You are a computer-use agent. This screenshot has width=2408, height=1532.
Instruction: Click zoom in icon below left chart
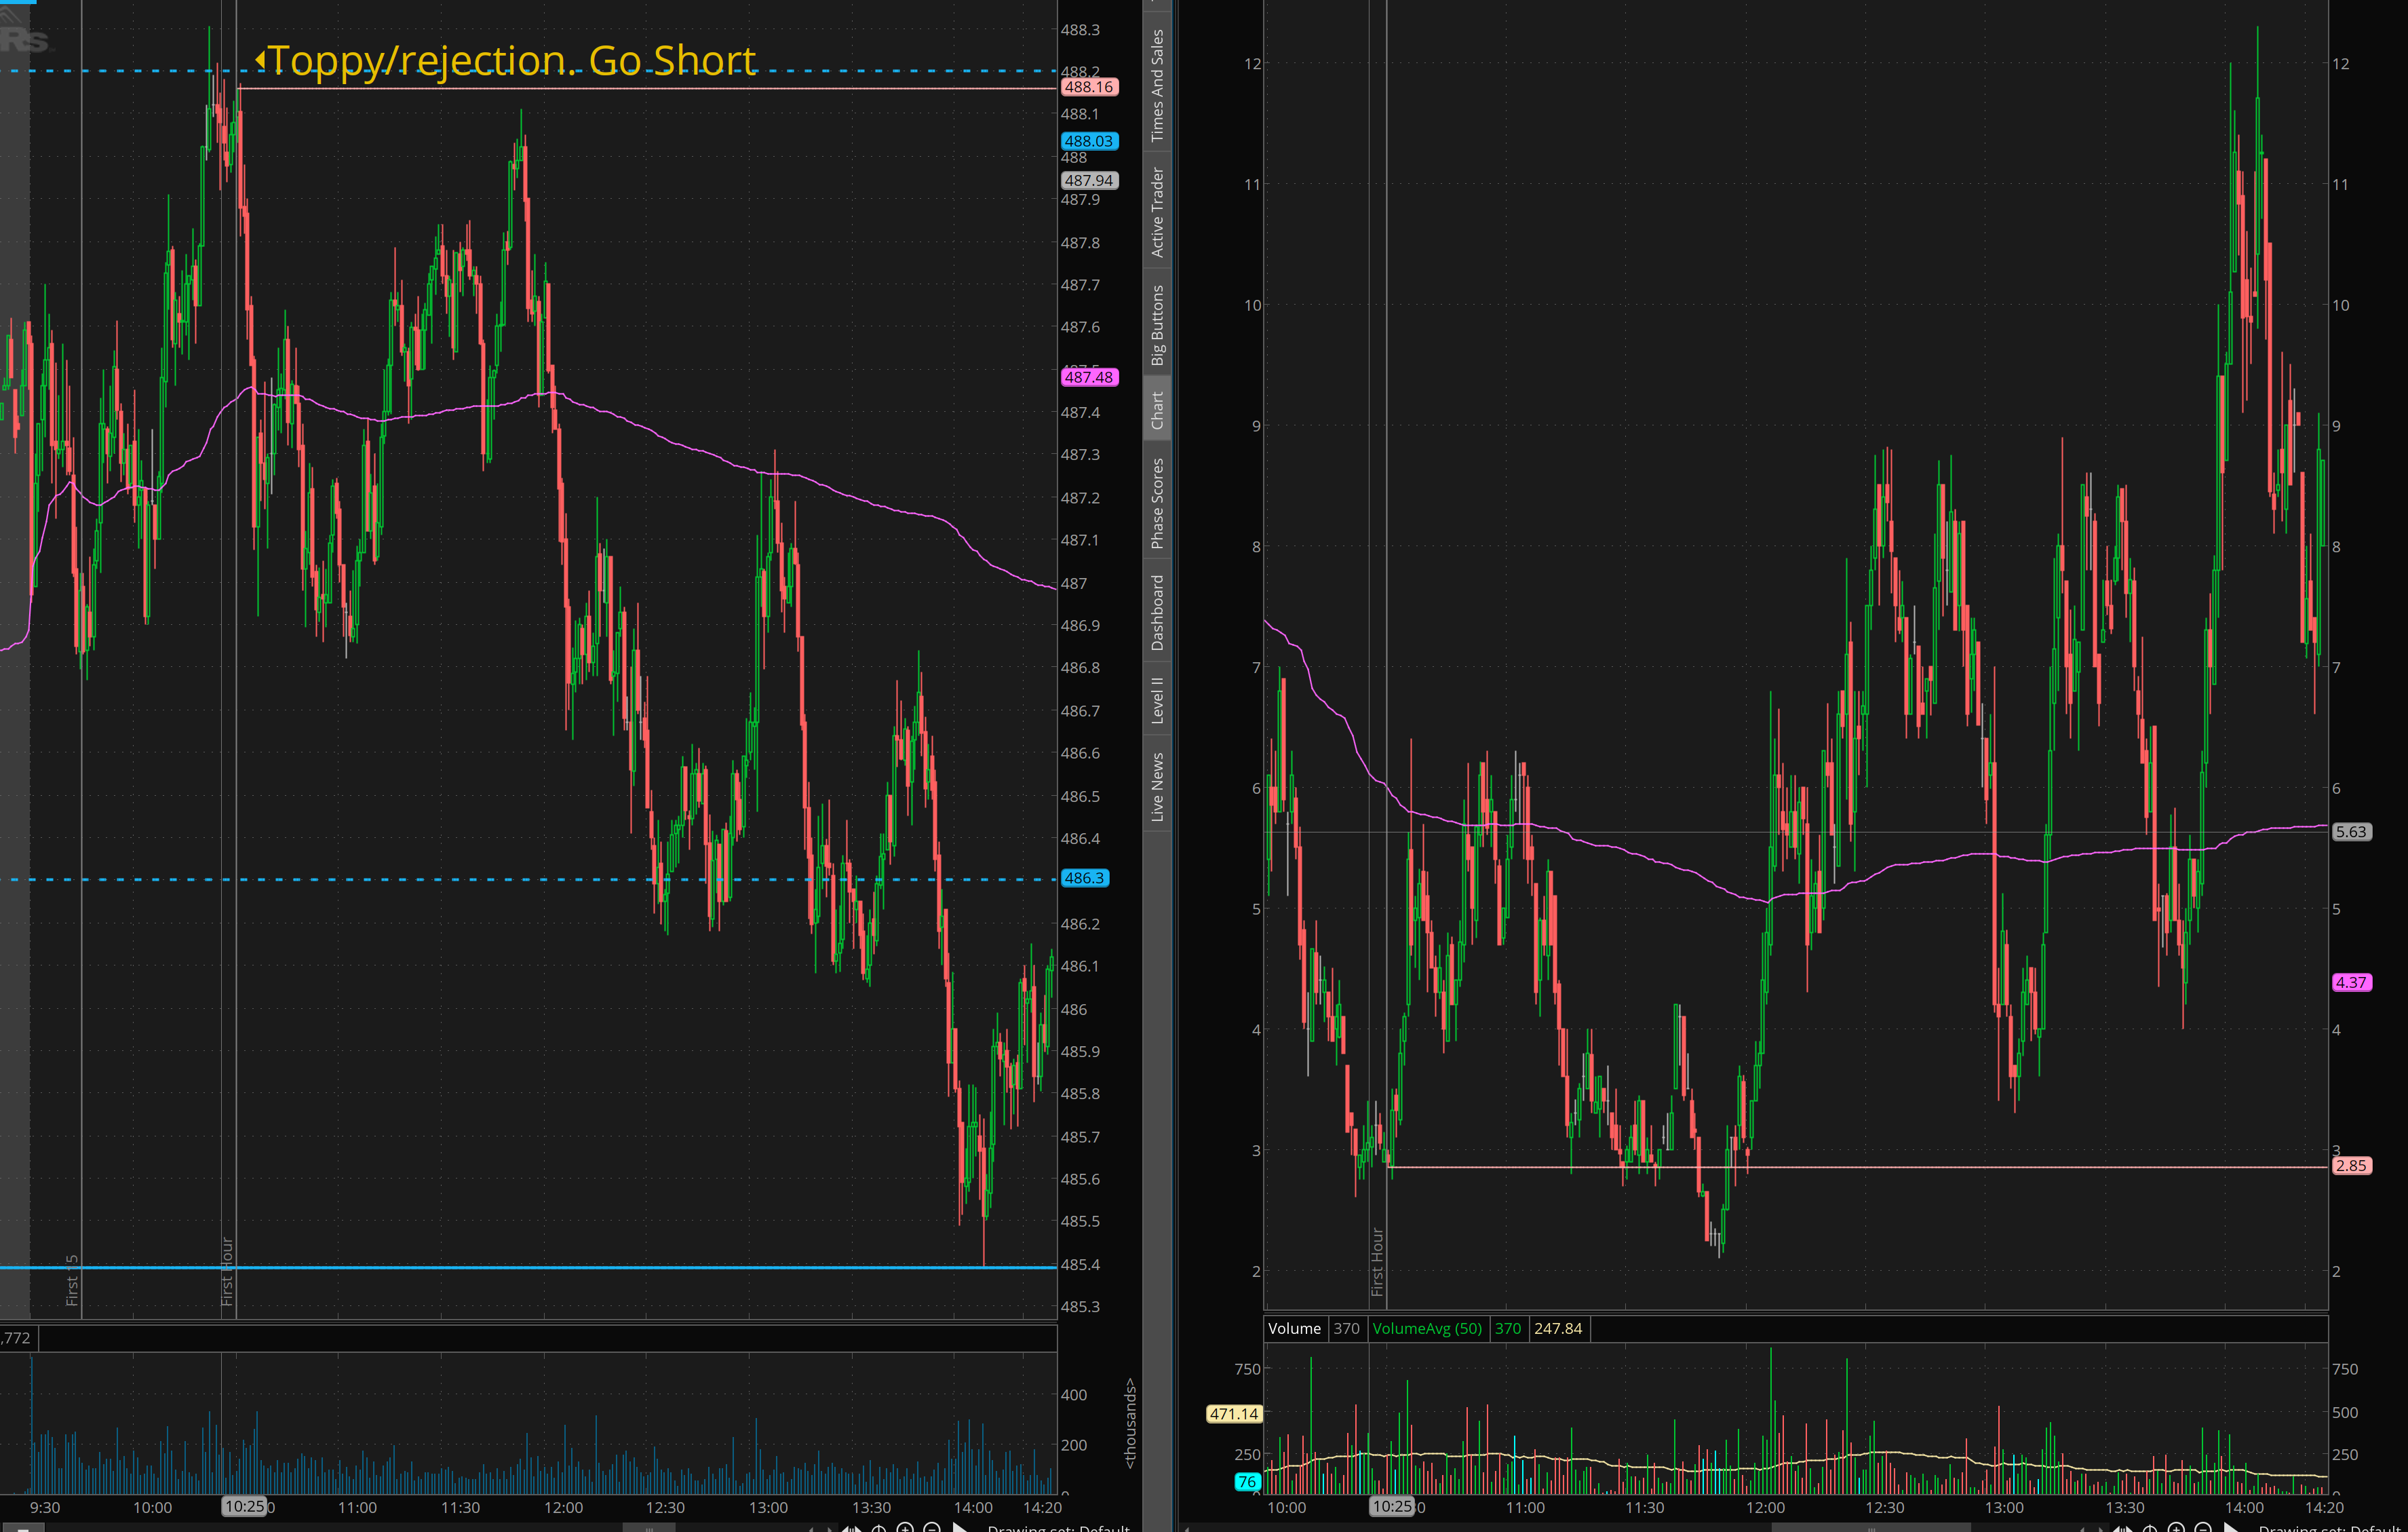[x=905, y=1529]
